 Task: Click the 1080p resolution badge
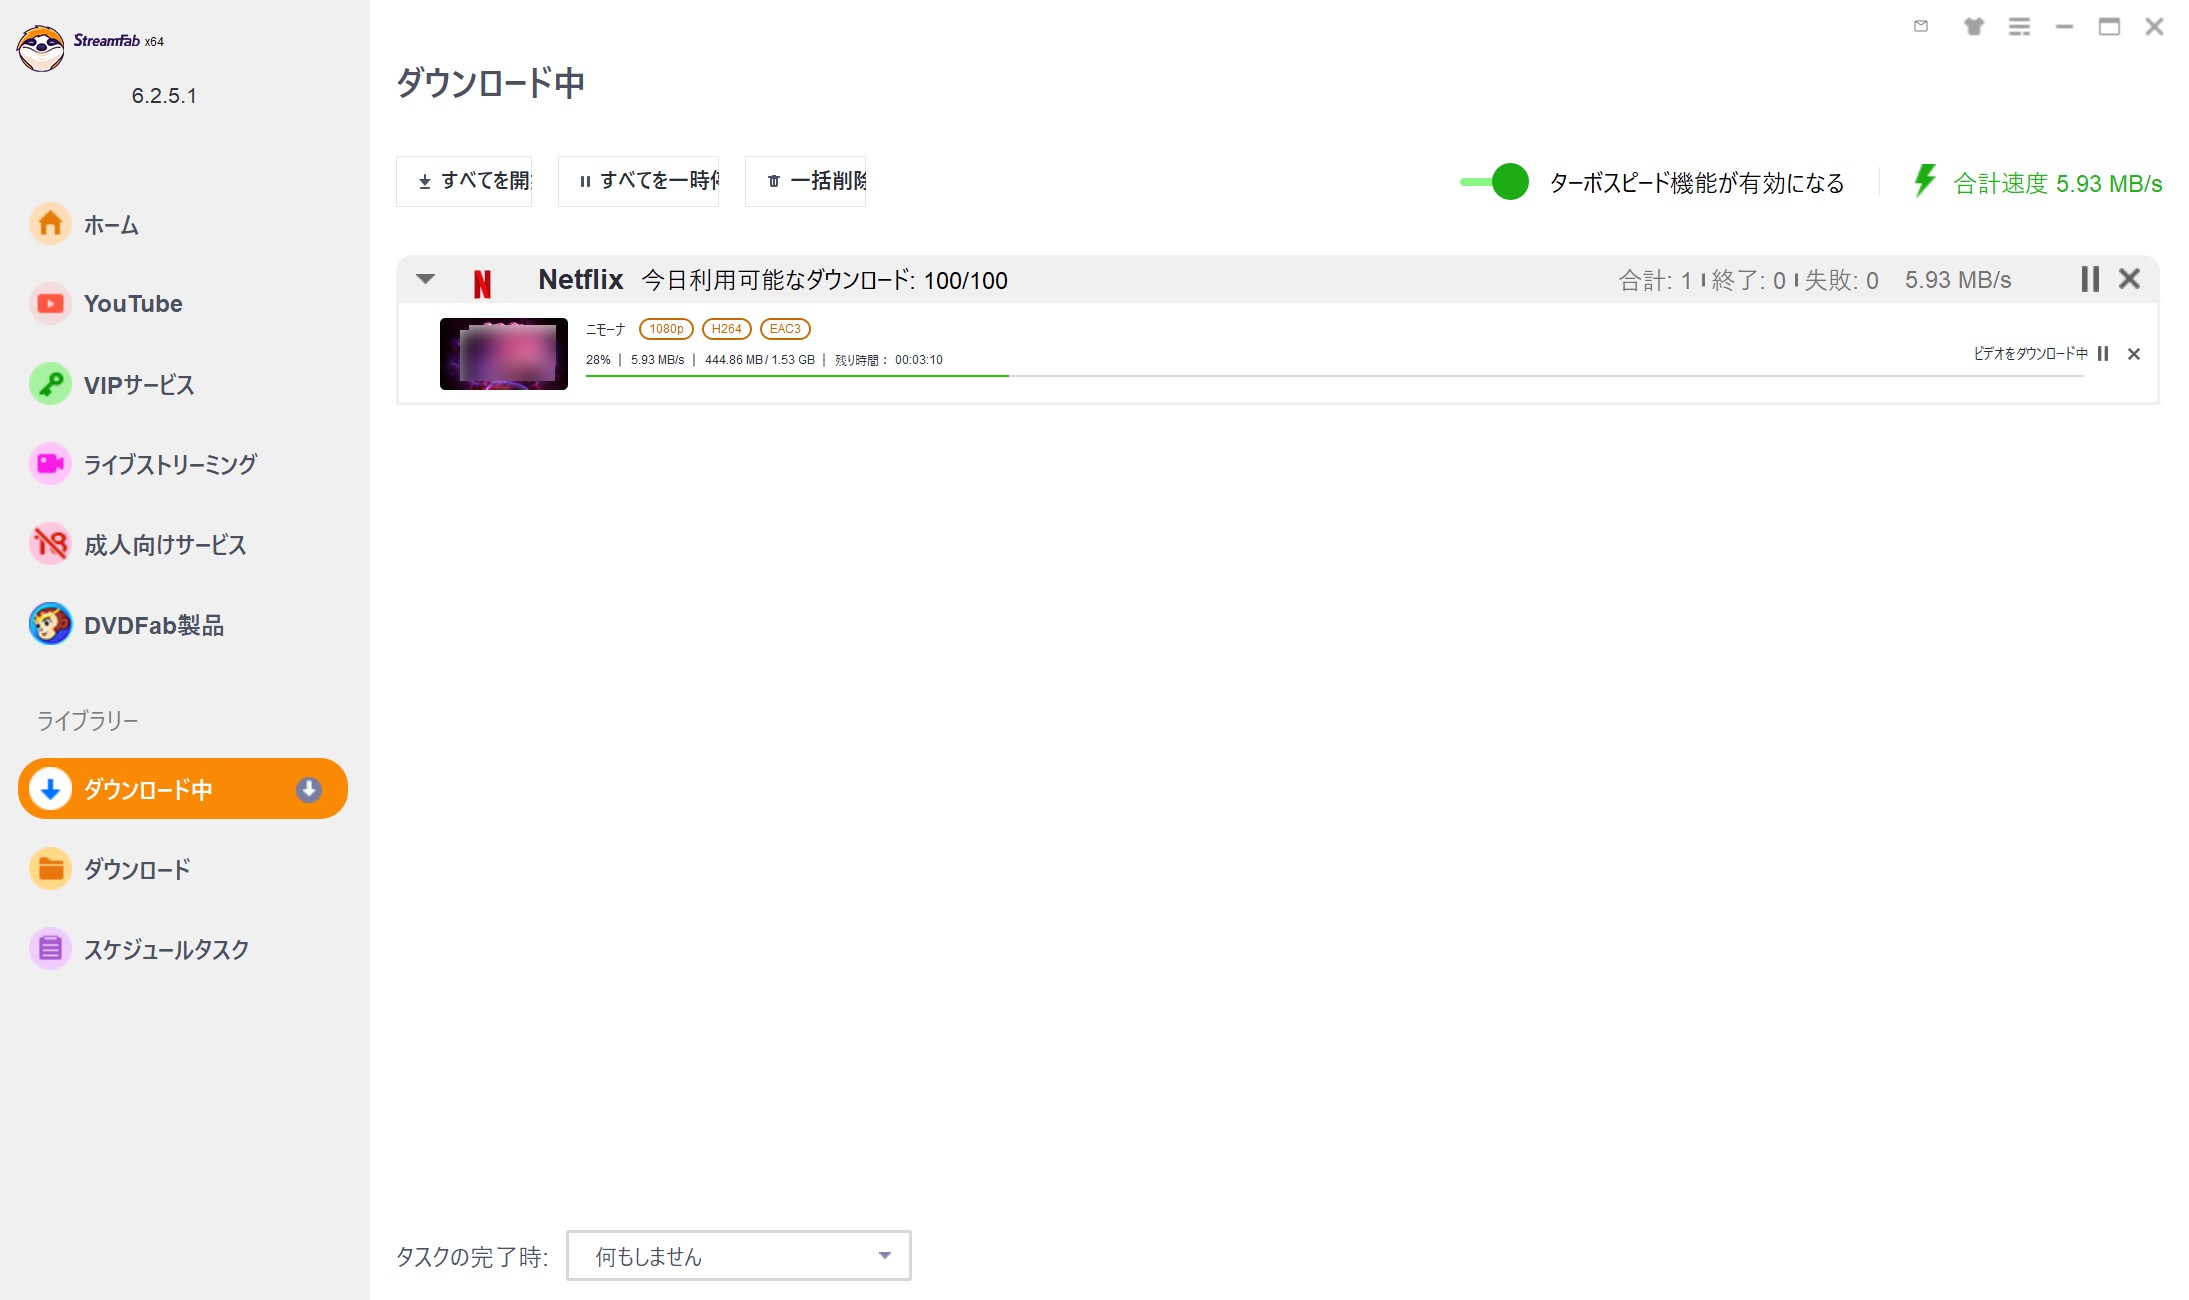(666, 329)
